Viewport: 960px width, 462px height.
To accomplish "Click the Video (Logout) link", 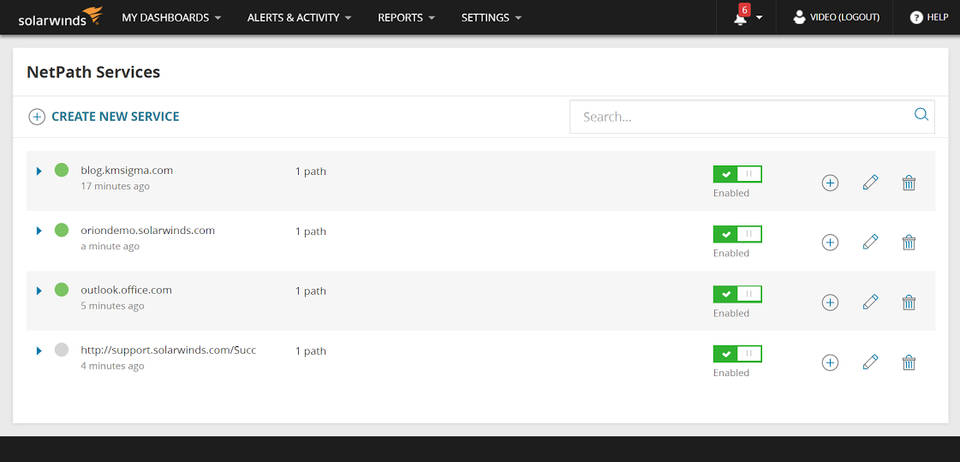I will pyautogui.click(x=839, y=18).
